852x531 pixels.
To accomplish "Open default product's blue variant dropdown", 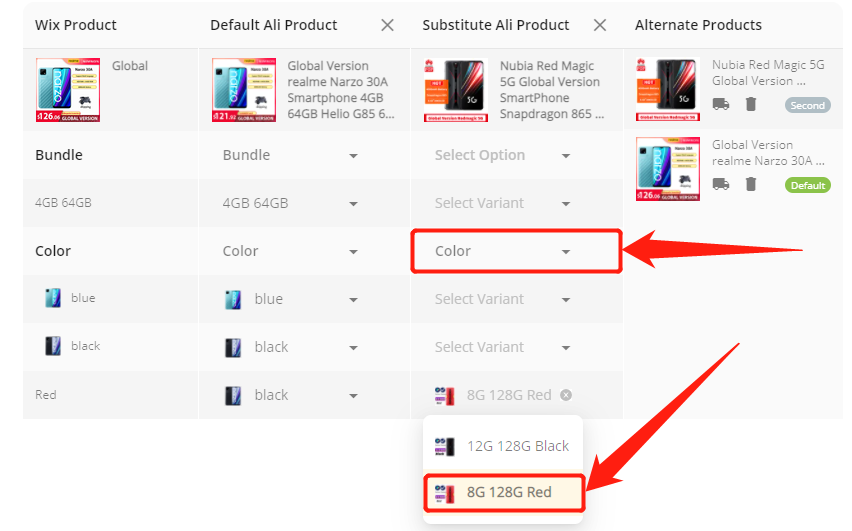I will 290,299.
